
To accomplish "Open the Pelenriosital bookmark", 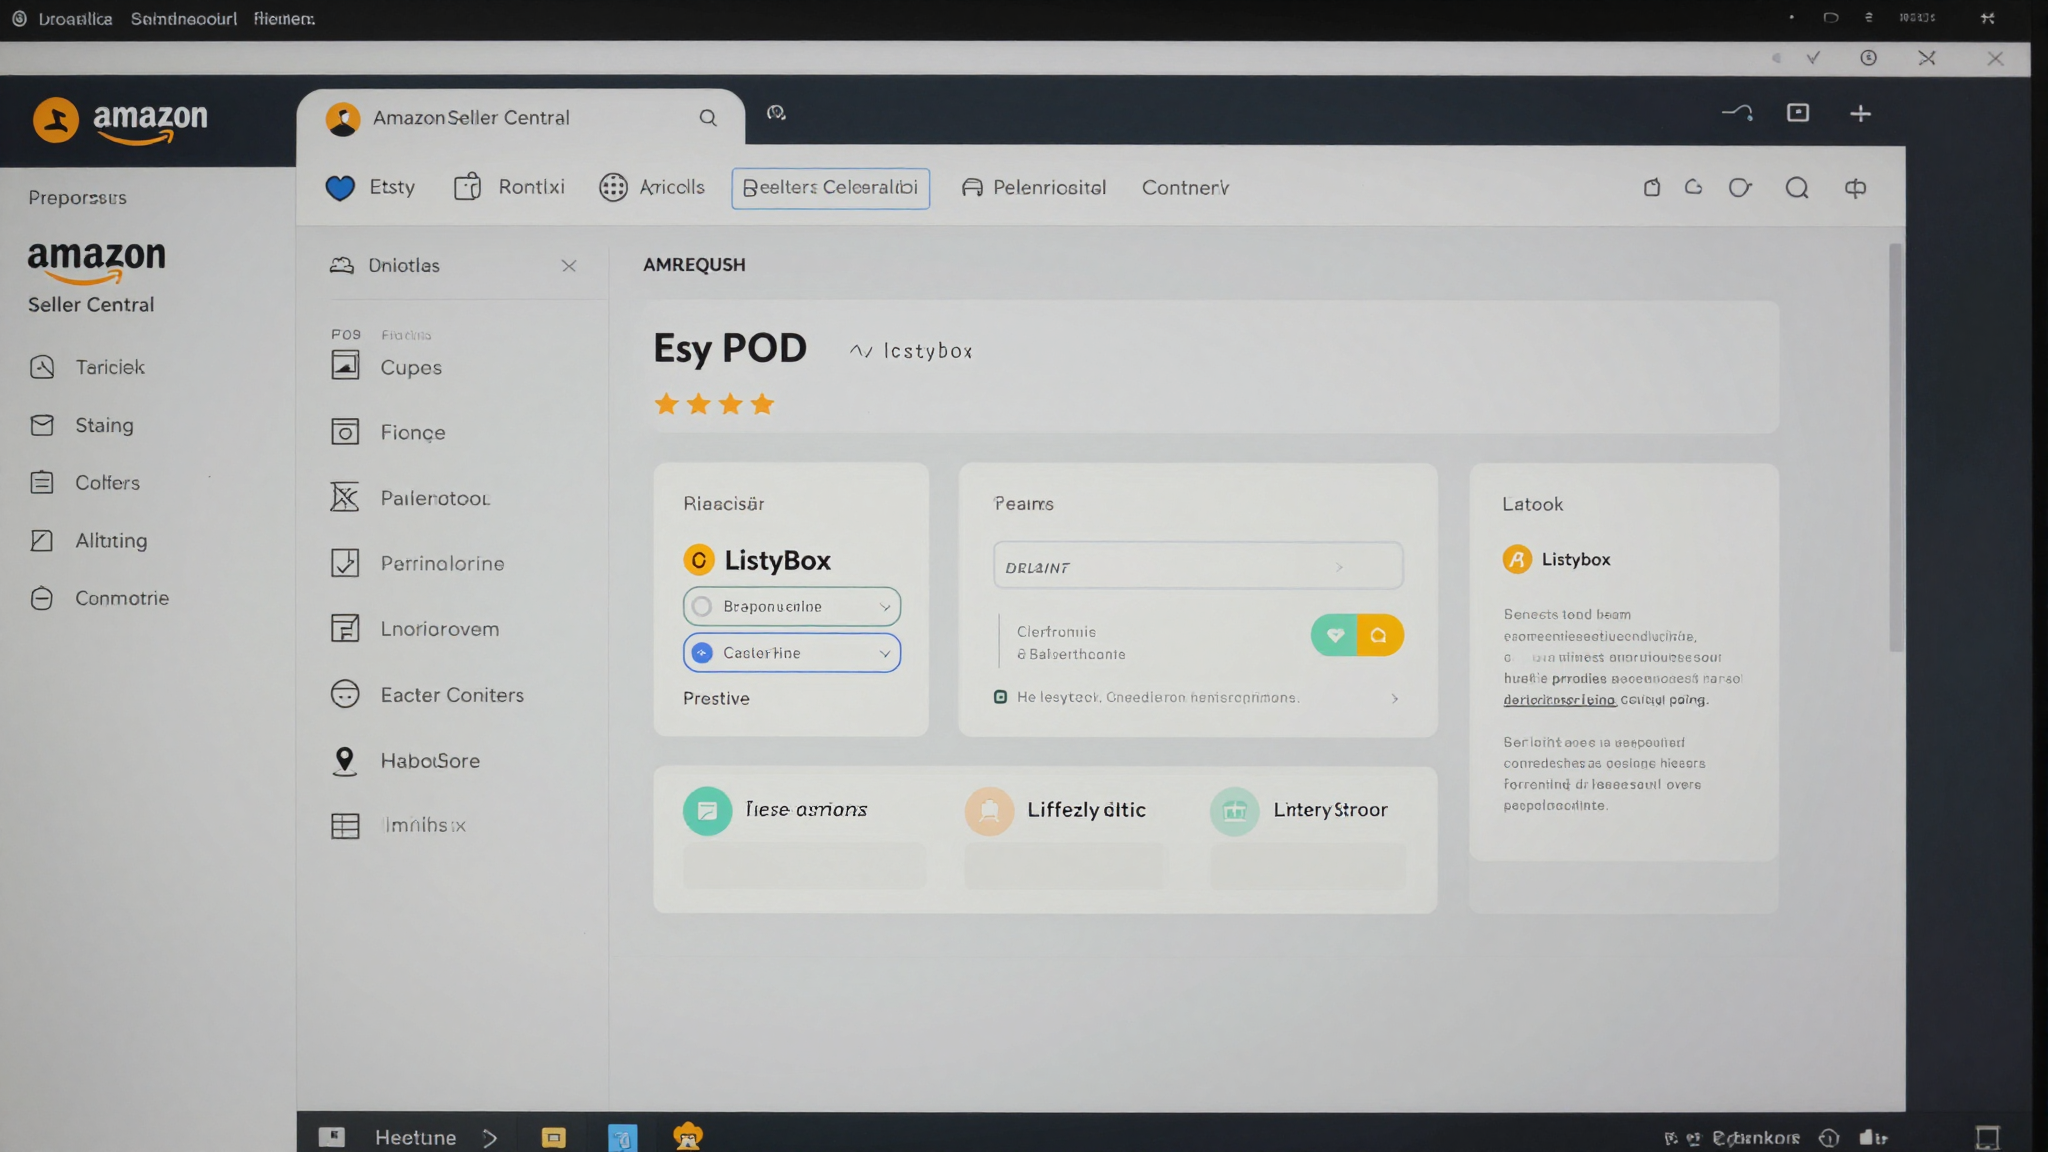I will pos(1034,188).
